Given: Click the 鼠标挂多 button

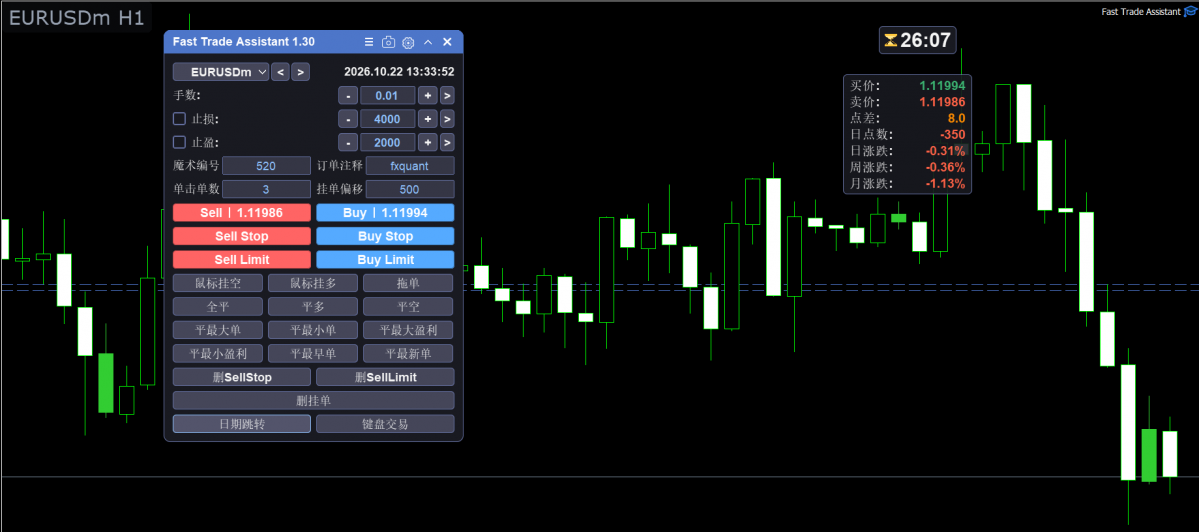Looking at the screenshot, I should click(313, 284).
